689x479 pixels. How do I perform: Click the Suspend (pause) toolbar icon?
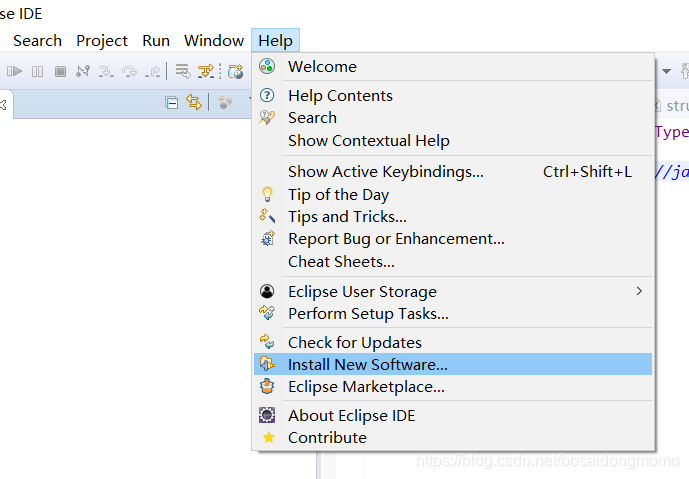point(37,71)
